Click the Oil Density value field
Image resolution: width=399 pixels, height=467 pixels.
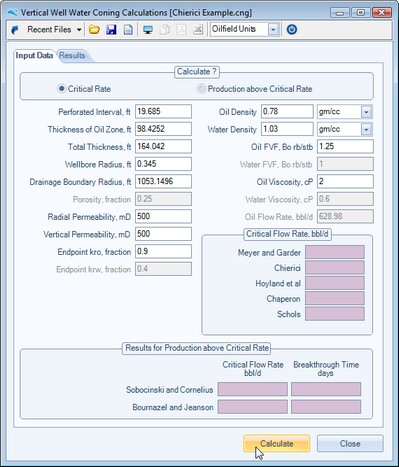287,111
